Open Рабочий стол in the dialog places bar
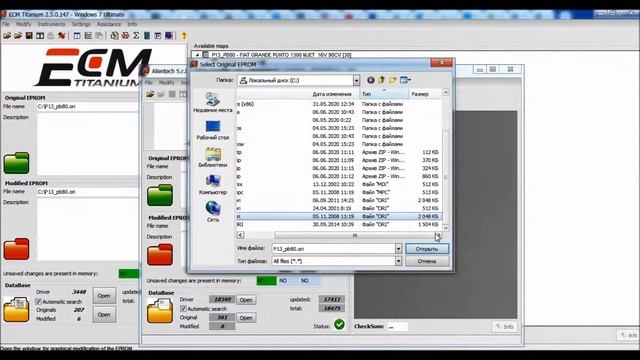640x360 pixels. click(x=213, y=130)
